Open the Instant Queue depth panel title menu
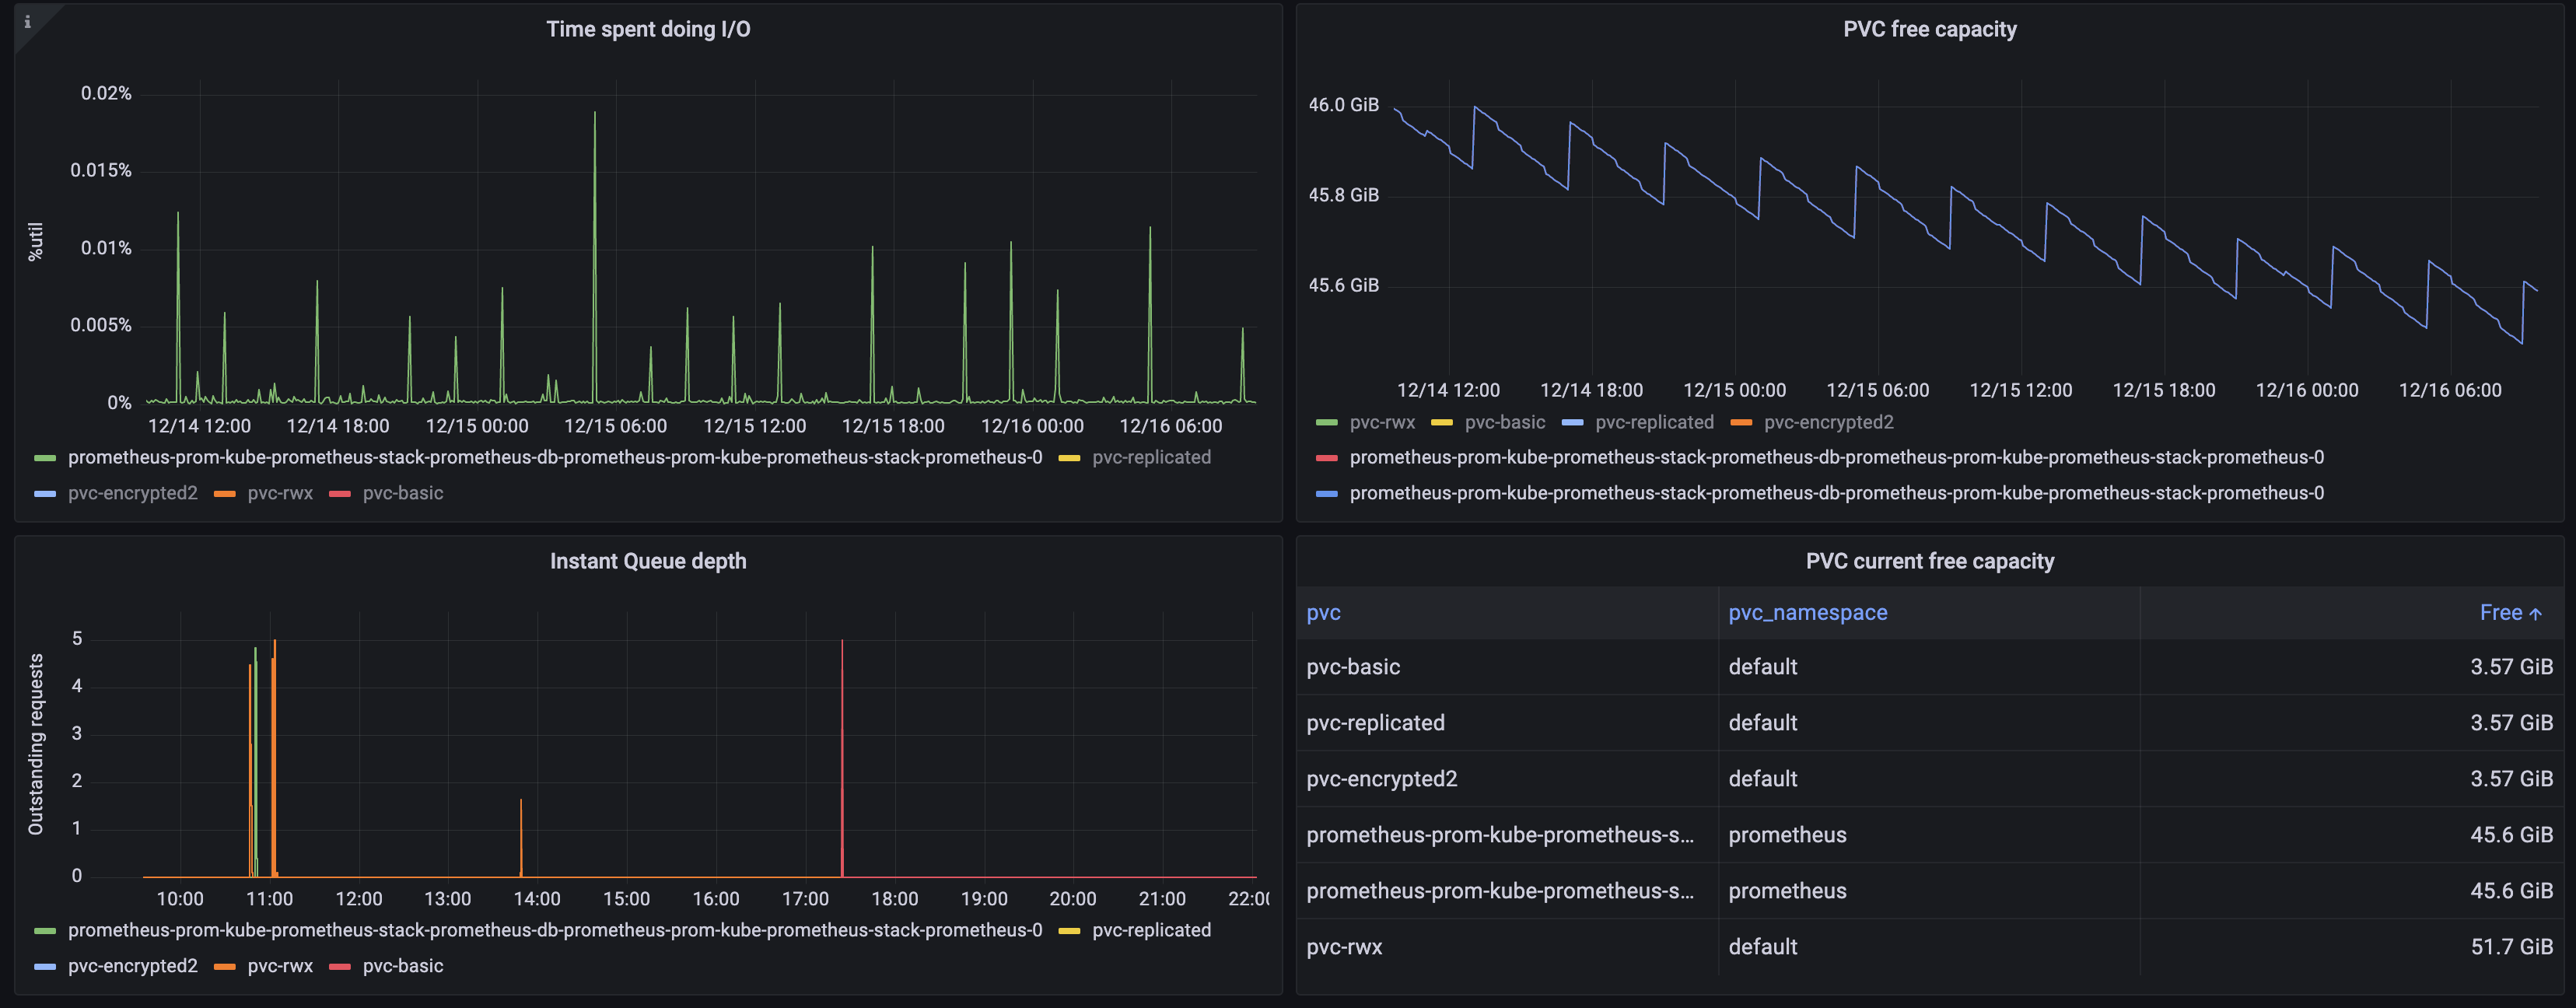The image size is (2576, 1008). click(648, 561)
